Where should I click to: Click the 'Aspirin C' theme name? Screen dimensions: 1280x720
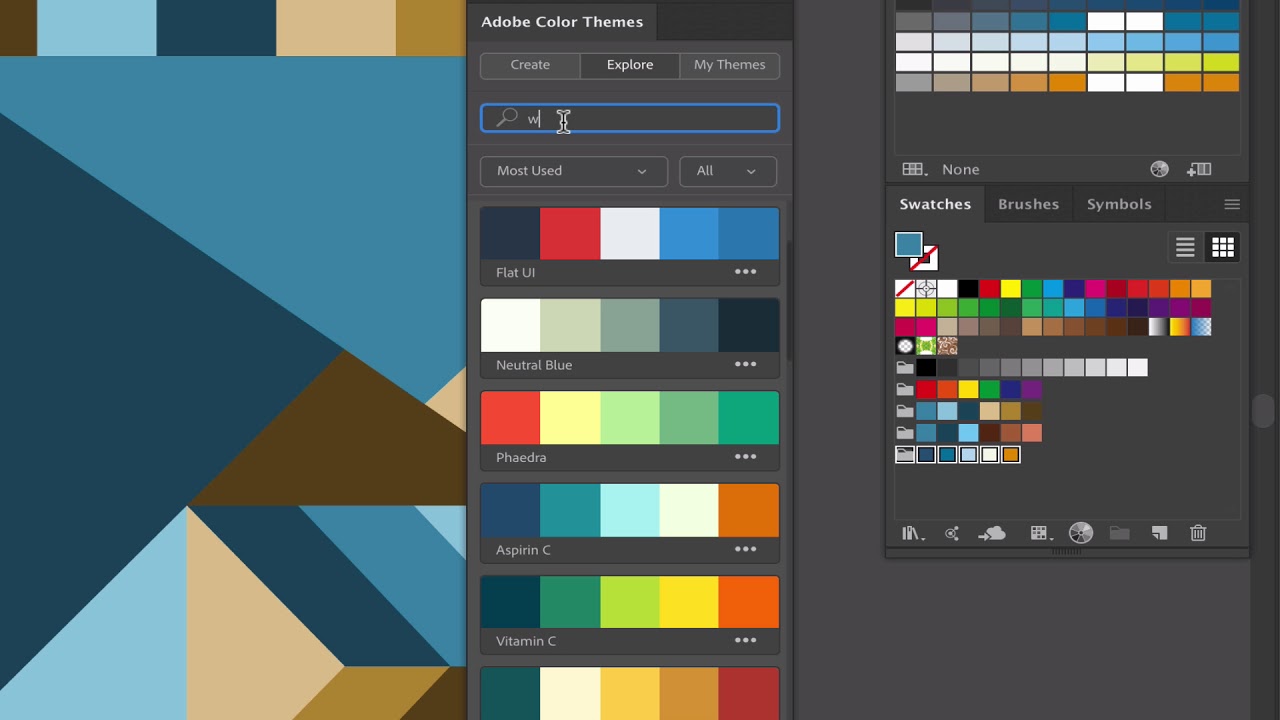tap(523, 550)
